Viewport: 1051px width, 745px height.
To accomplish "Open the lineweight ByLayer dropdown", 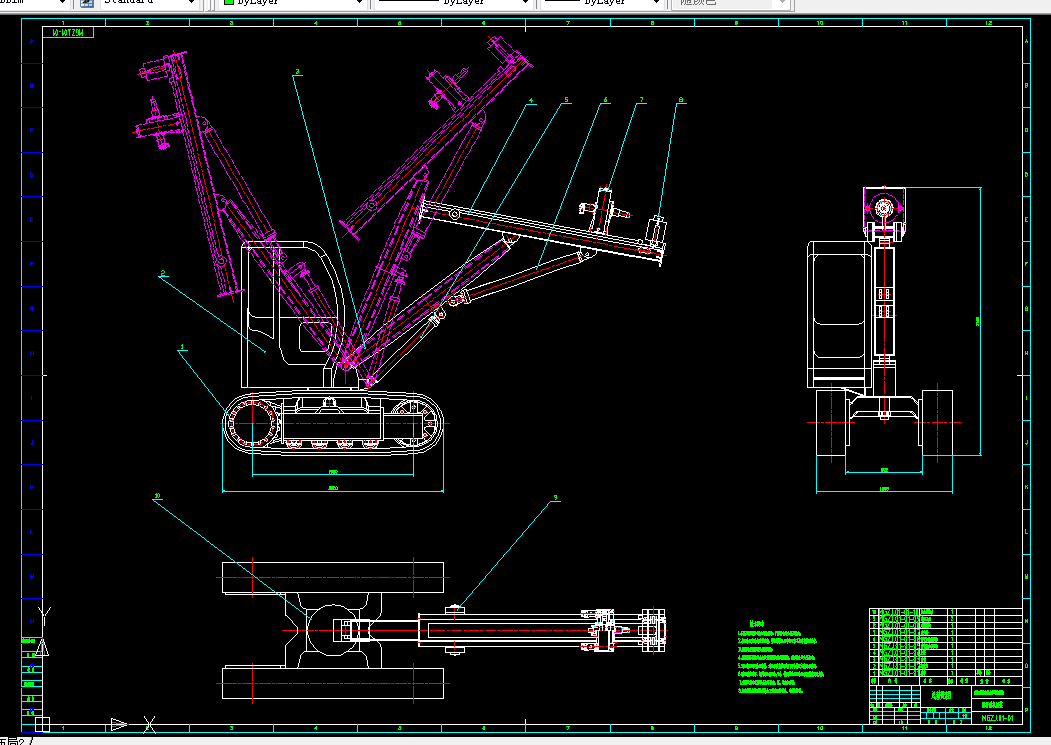I will pyautogui.click(x=602, y=3).
